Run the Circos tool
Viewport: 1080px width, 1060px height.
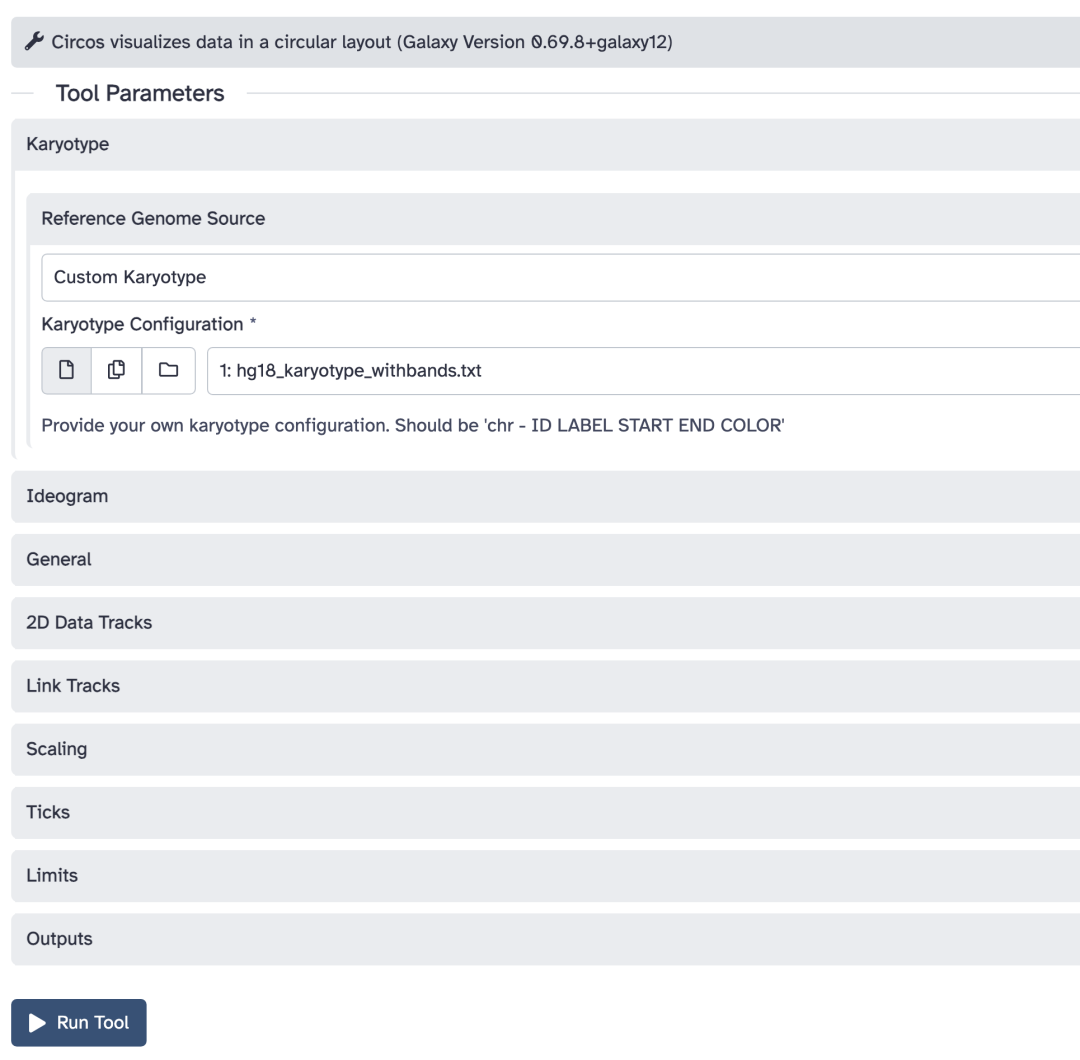click(x=79, y=1023)
